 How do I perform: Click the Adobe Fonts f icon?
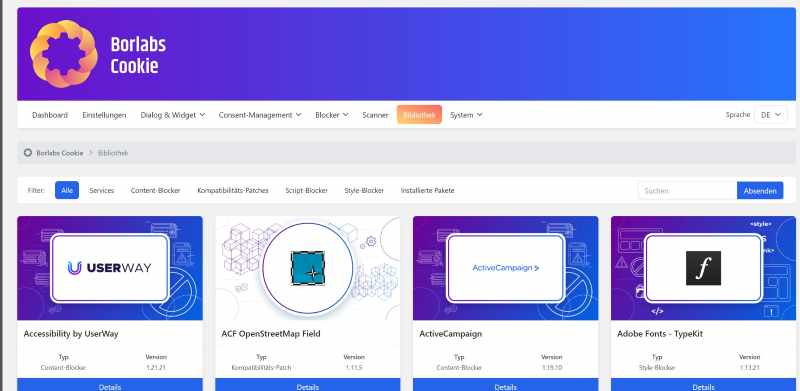(x=704, y=268)
